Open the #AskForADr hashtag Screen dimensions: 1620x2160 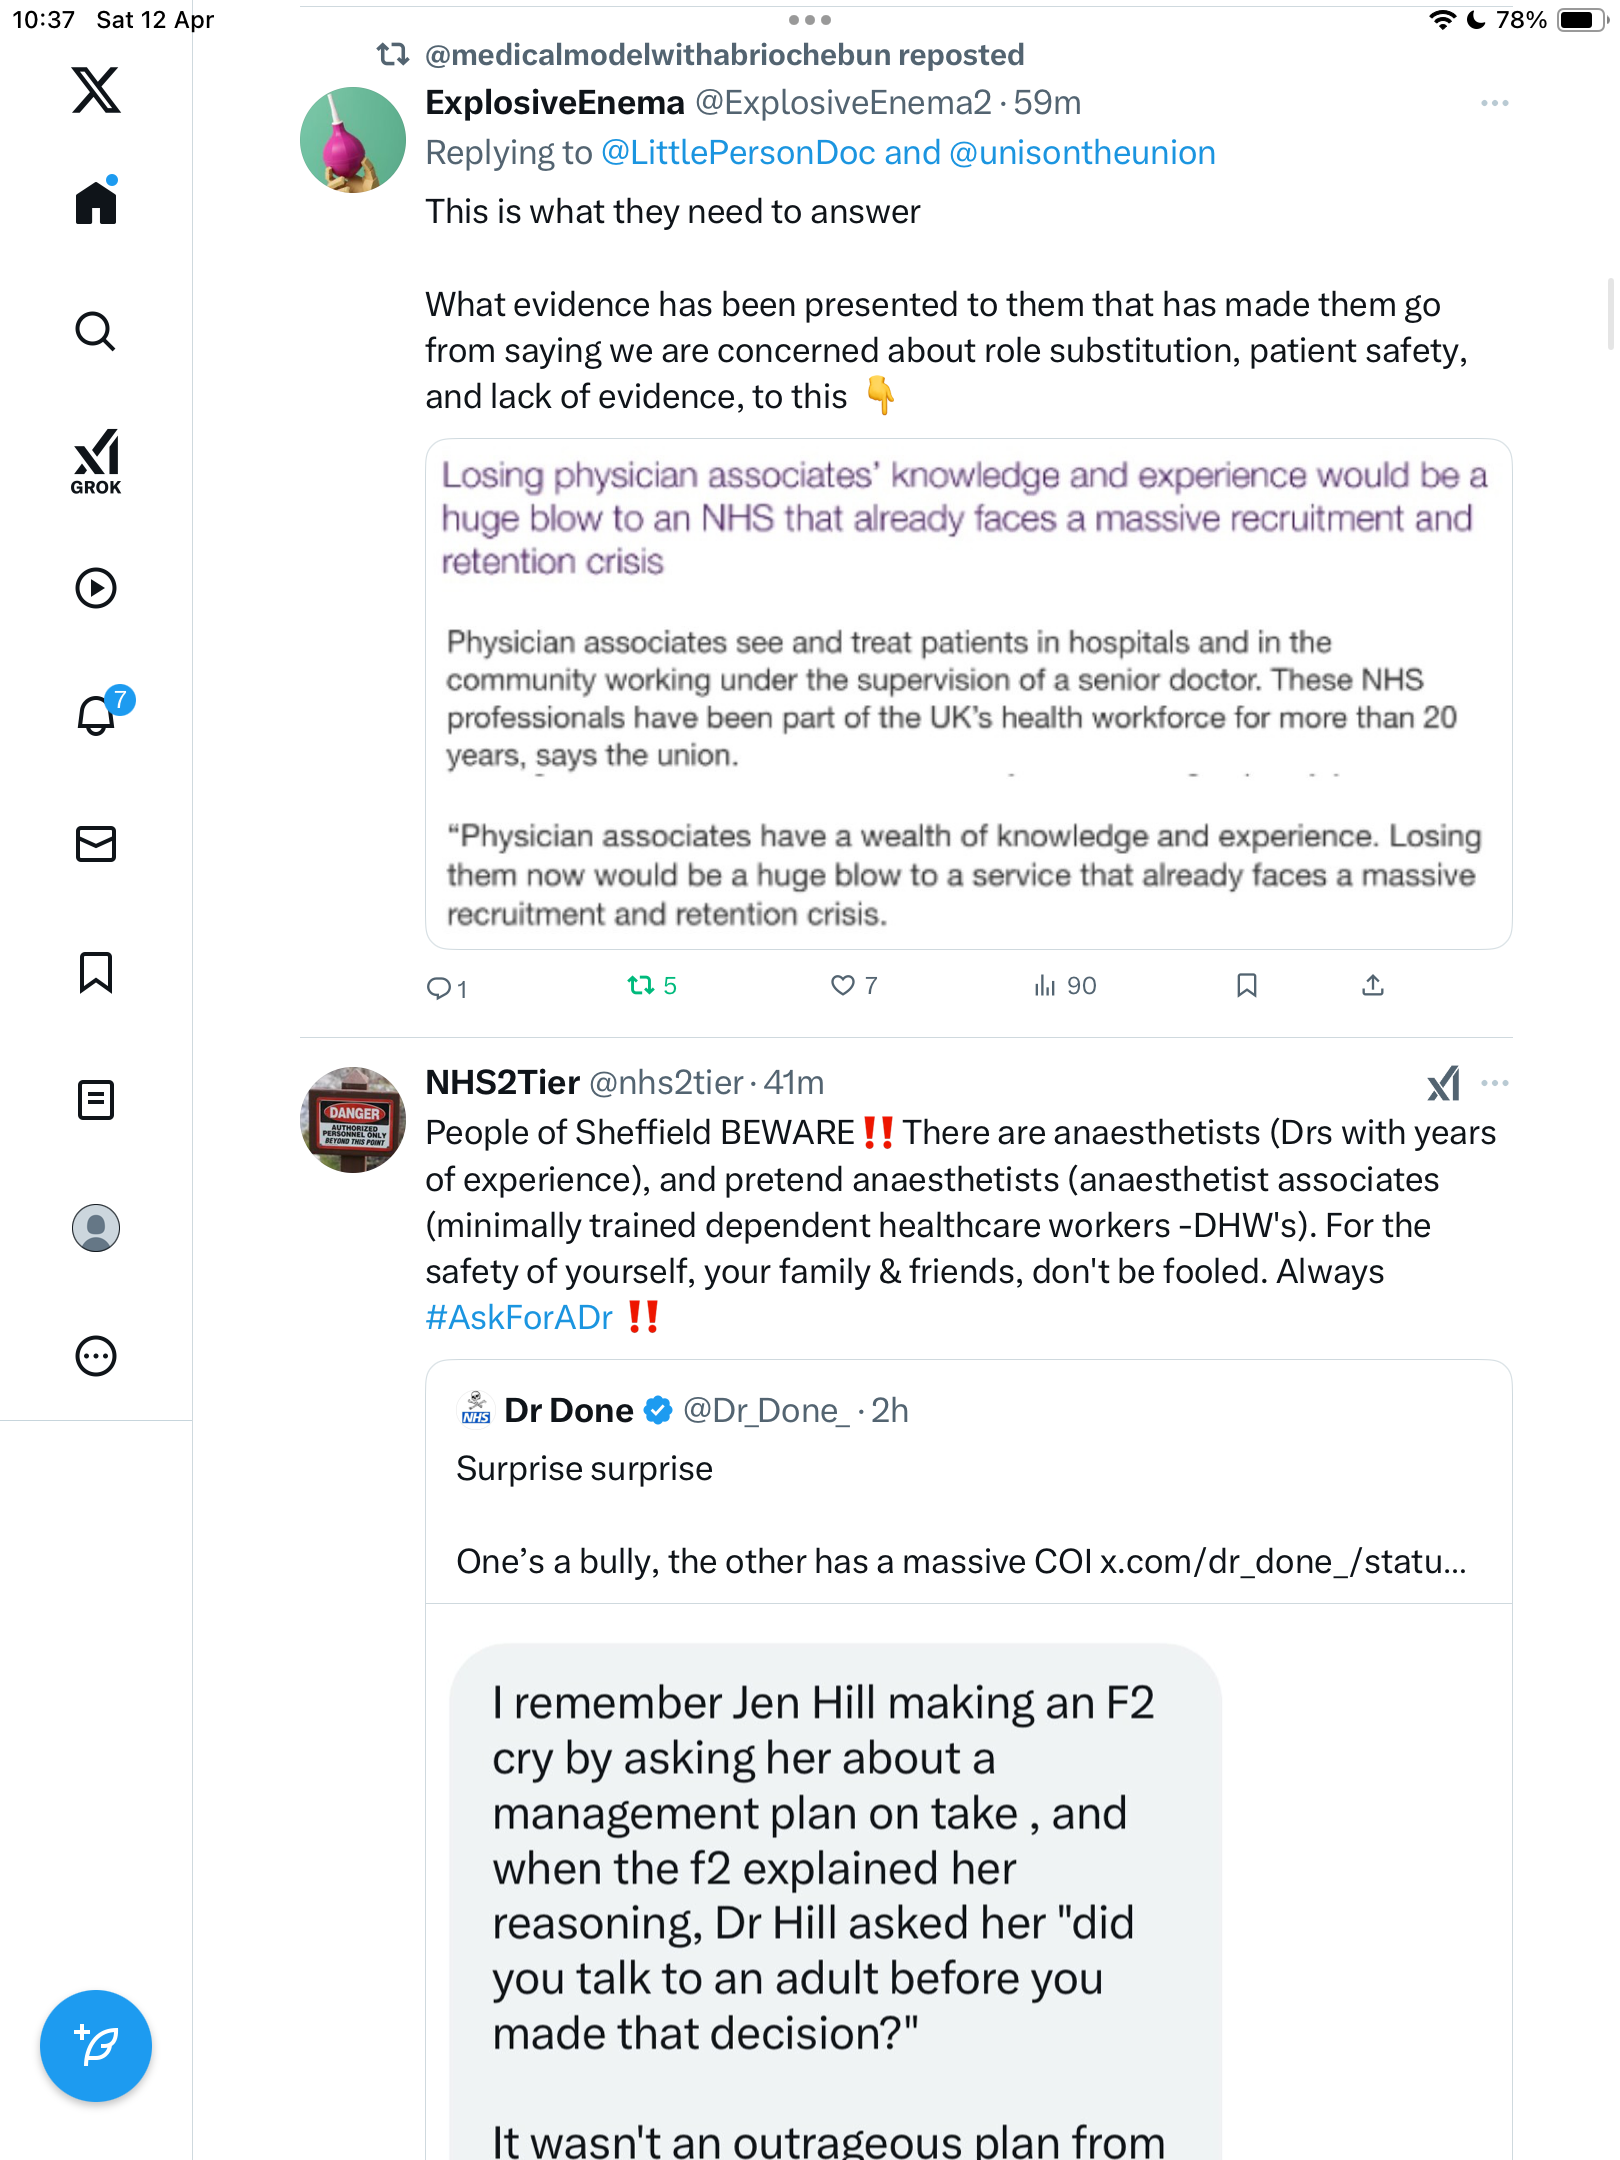[x=519, y=1317]
